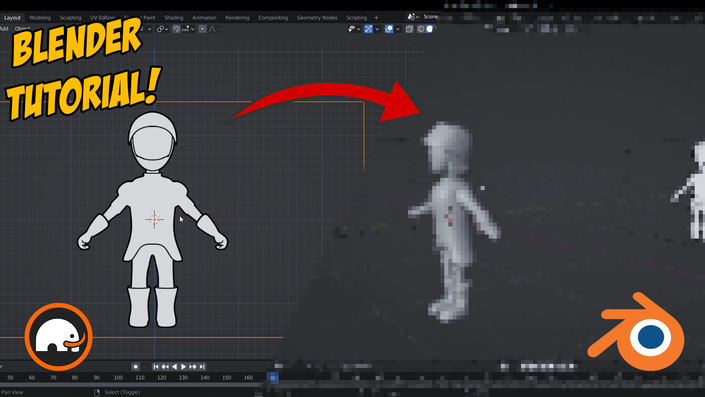Click the object types visibility icon
Viewport: 705px width, 397px height.
[351, 29]
